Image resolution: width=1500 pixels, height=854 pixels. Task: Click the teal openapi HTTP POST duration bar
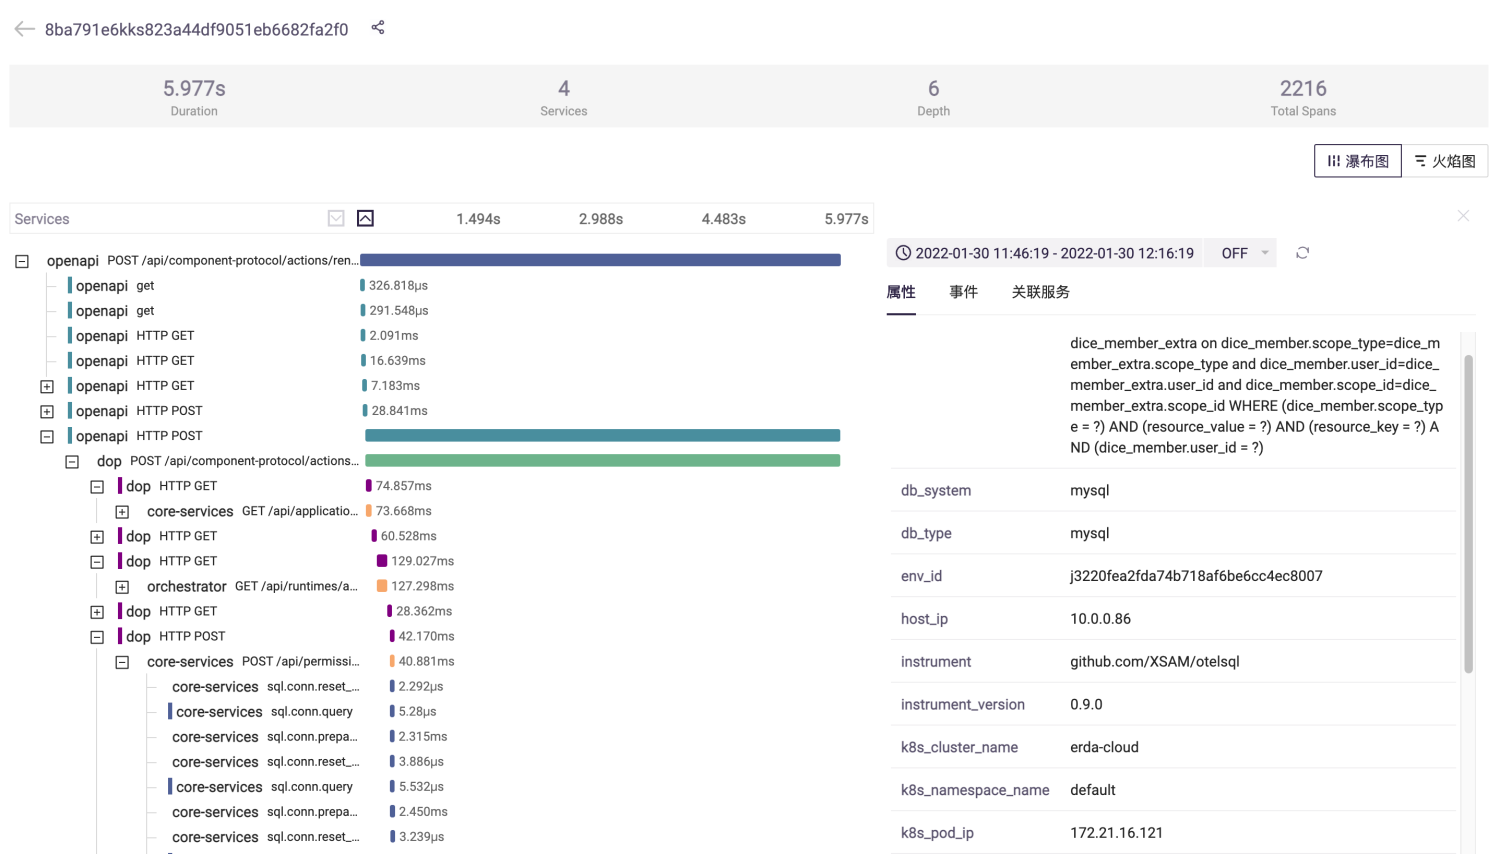point(603,435)
